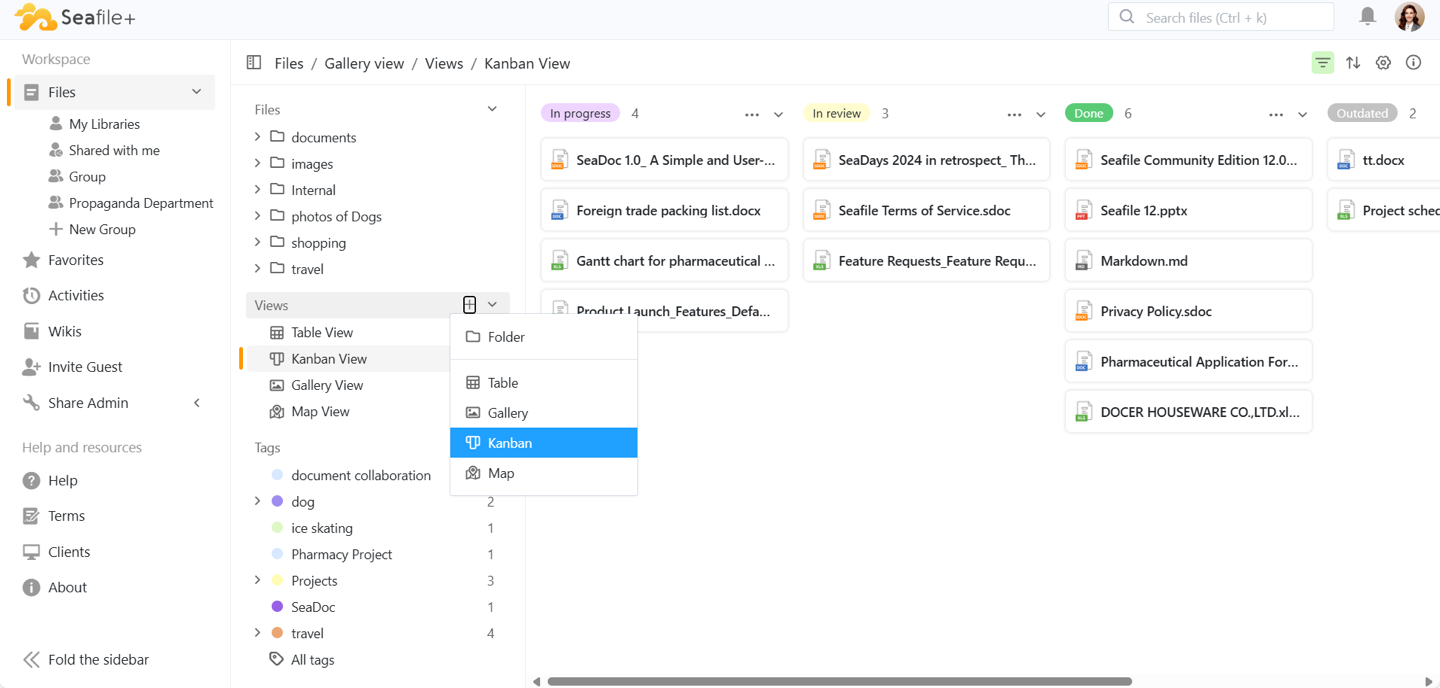Go to Gallery view in breadcrumb
Image resolution: width=1440 pixels, height=688 pixels.
tap(364, 63)
